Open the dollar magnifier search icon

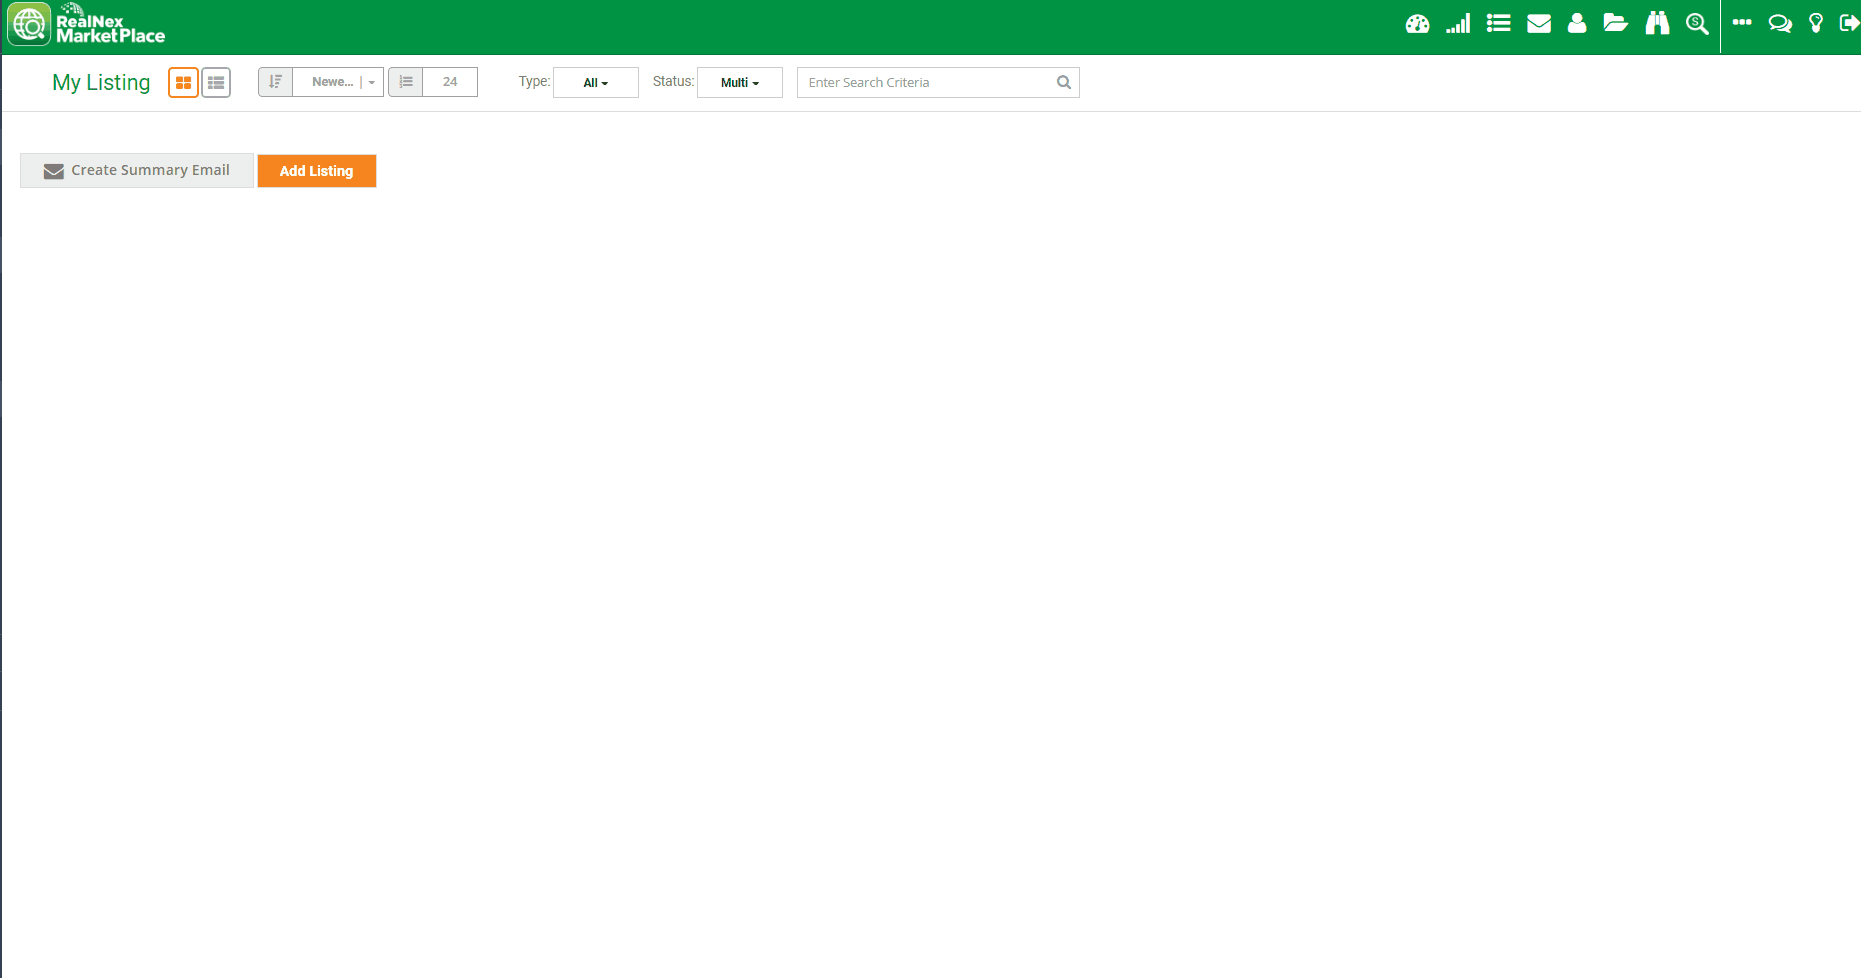pyautogui.click(x=1697, y=24)
